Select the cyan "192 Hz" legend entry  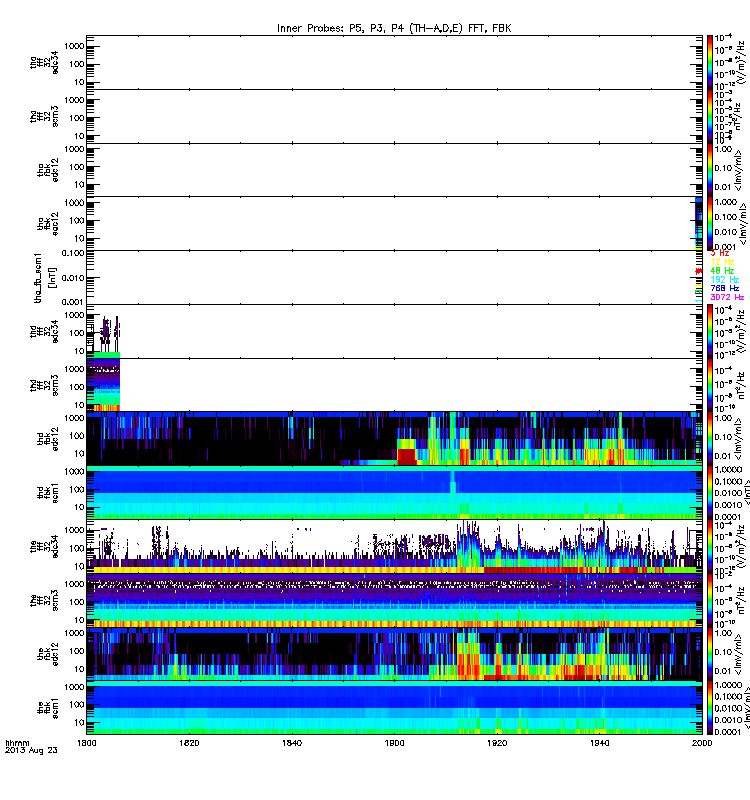724,280
